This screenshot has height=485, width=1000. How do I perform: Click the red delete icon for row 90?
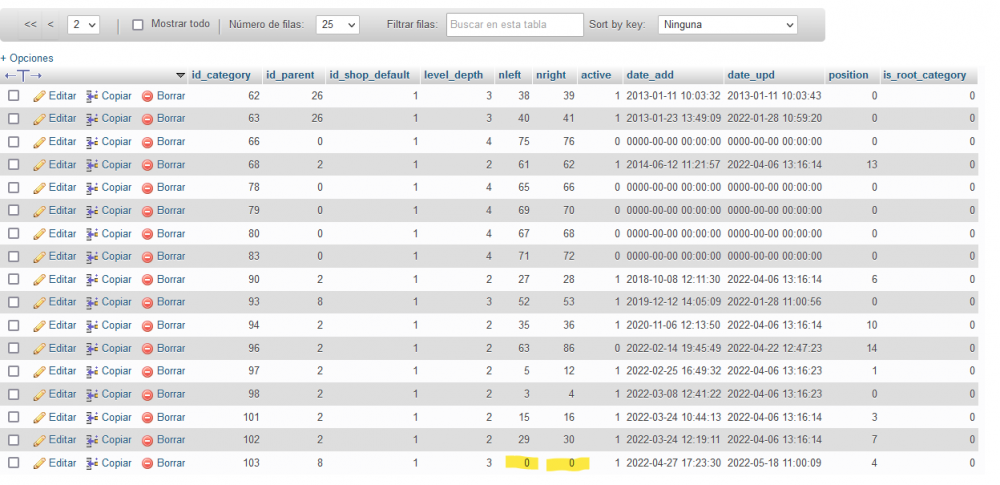tap(147, 280)
